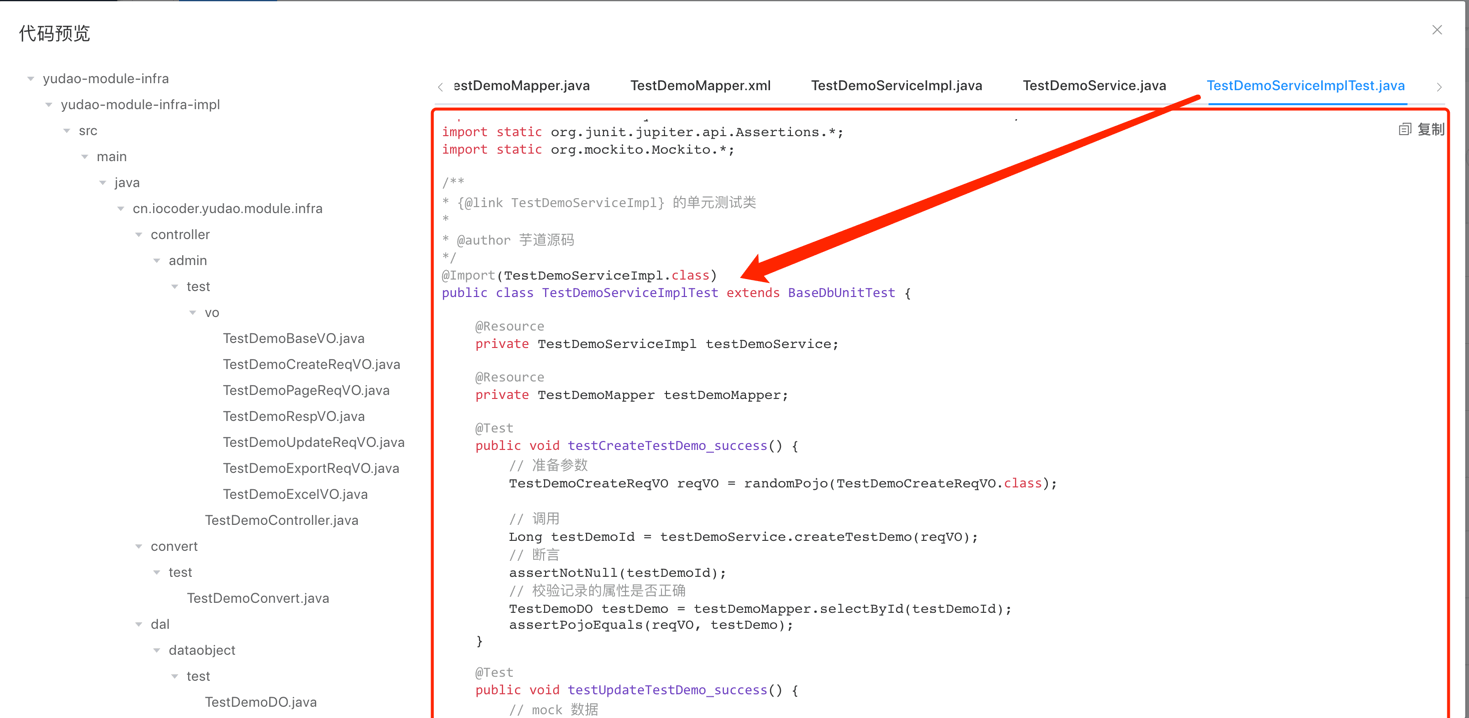The width and height of the screenshot is (1469, 718).
Task: Collapse the dal folder arrow
Action: coord(139,625)
